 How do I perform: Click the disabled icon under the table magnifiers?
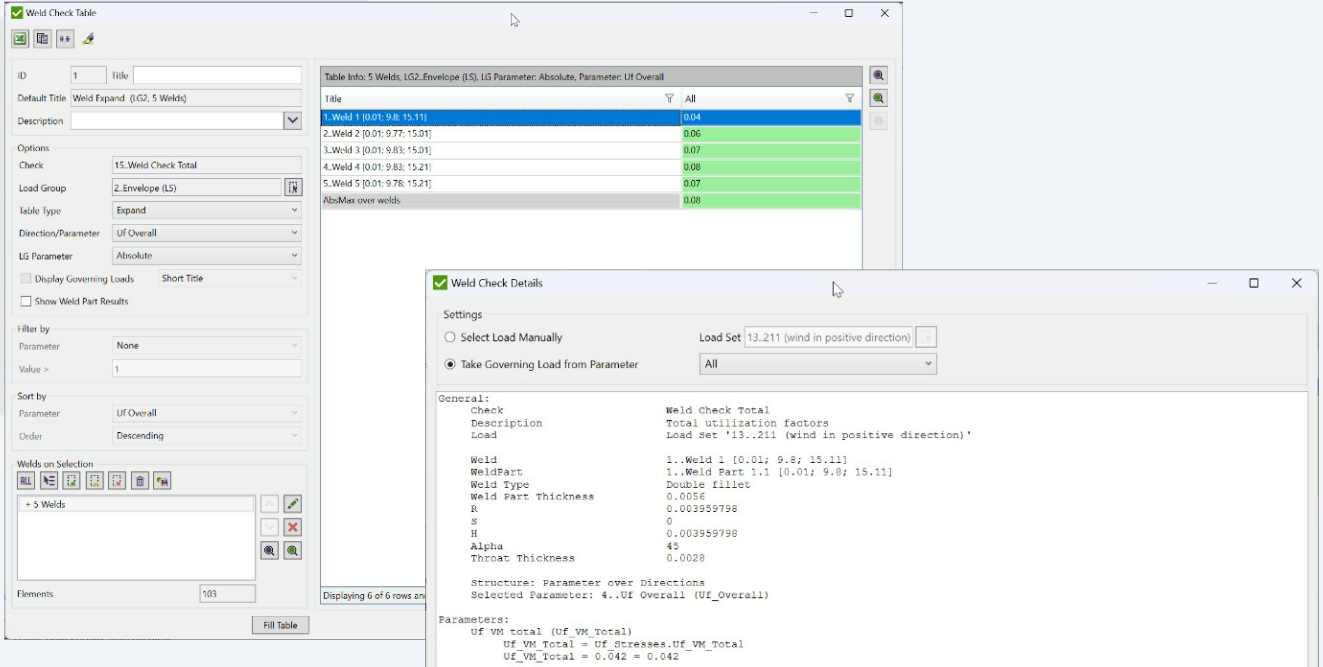coord(879,121)
